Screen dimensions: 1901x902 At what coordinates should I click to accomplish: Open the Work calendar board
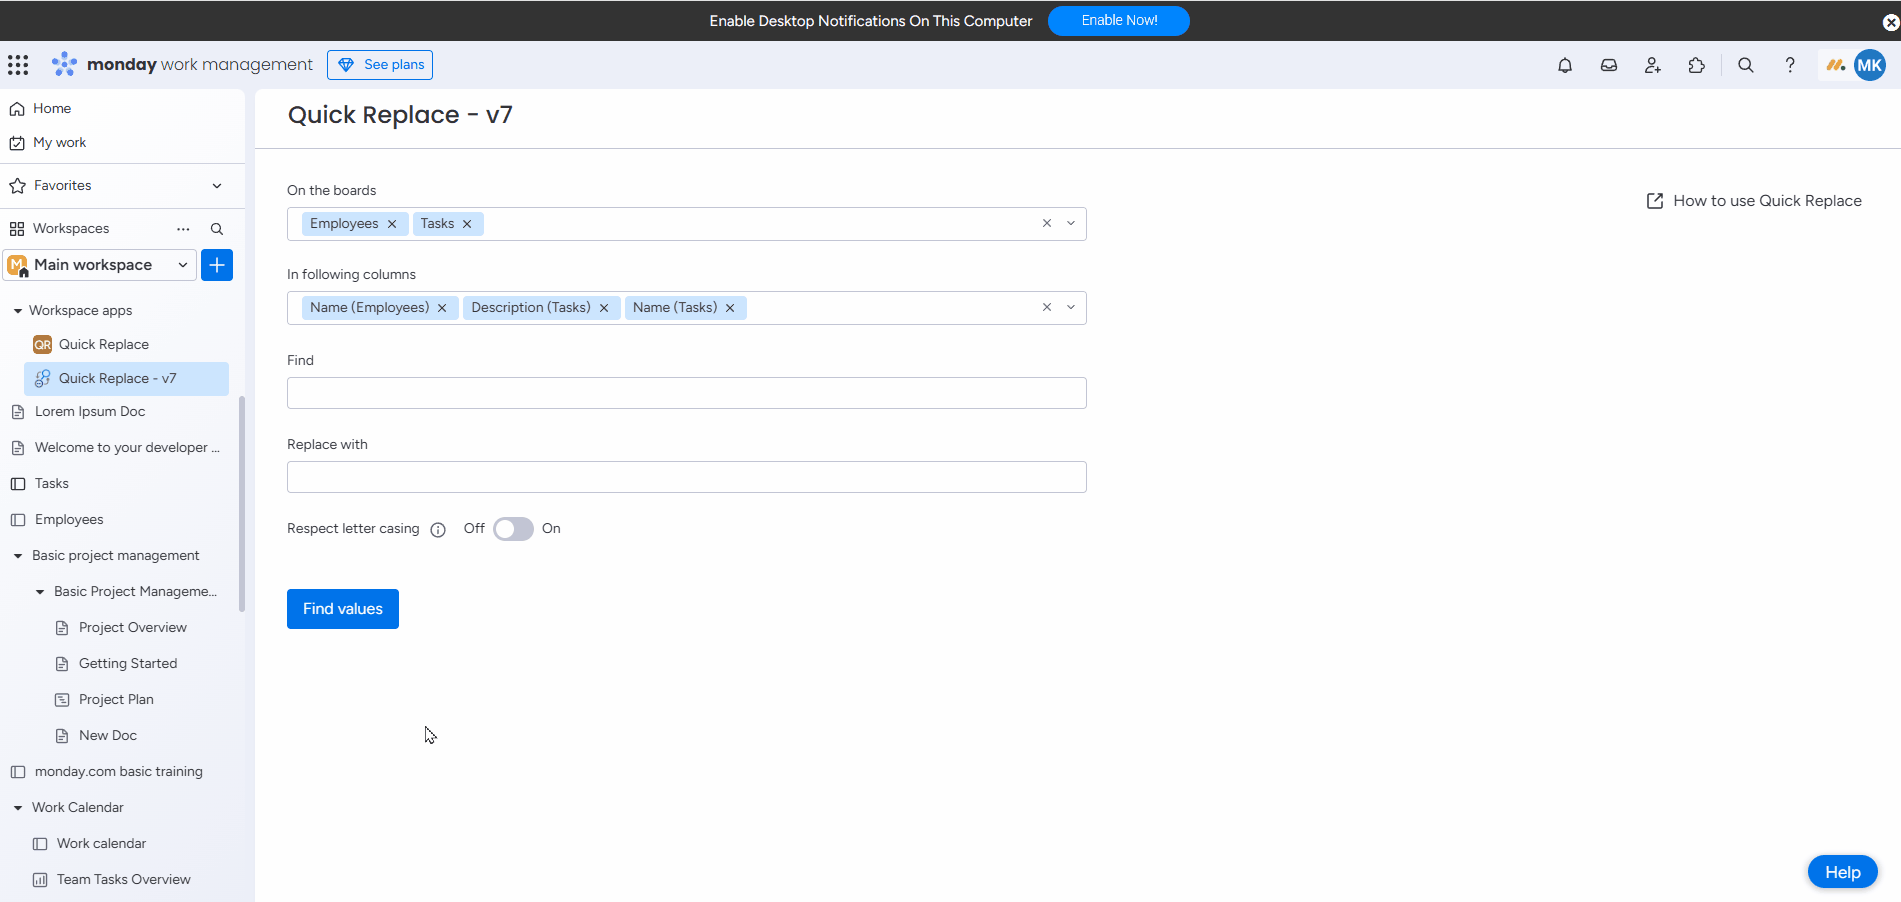(x=101, y=844)
